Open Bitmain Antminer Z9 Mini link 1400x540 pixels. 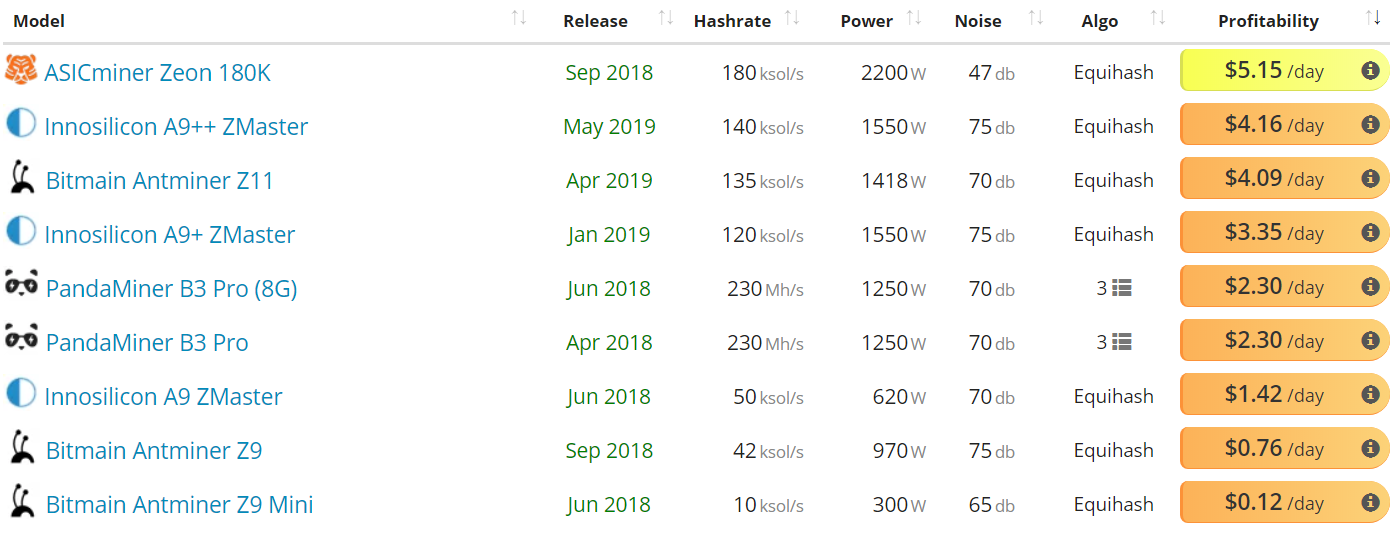180,504
